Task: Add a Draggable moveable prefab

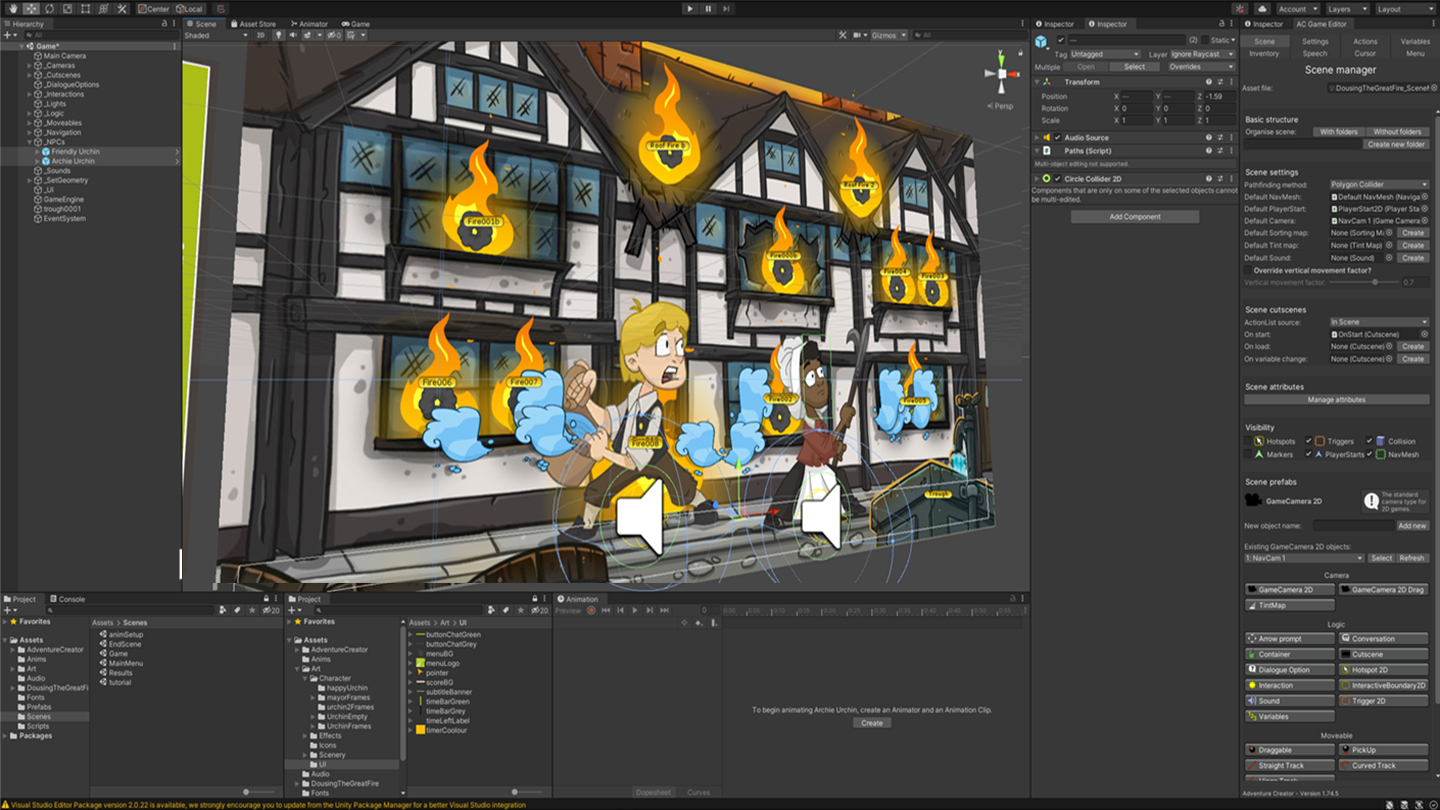Action: [1290, 750]
